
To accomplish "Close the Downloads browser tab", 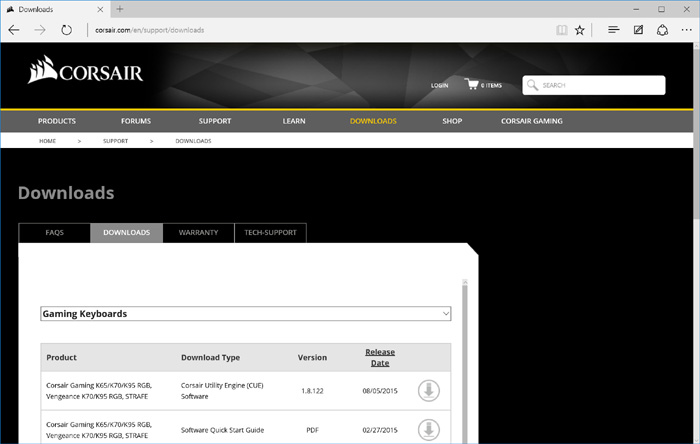I will [x=100, y=9].
